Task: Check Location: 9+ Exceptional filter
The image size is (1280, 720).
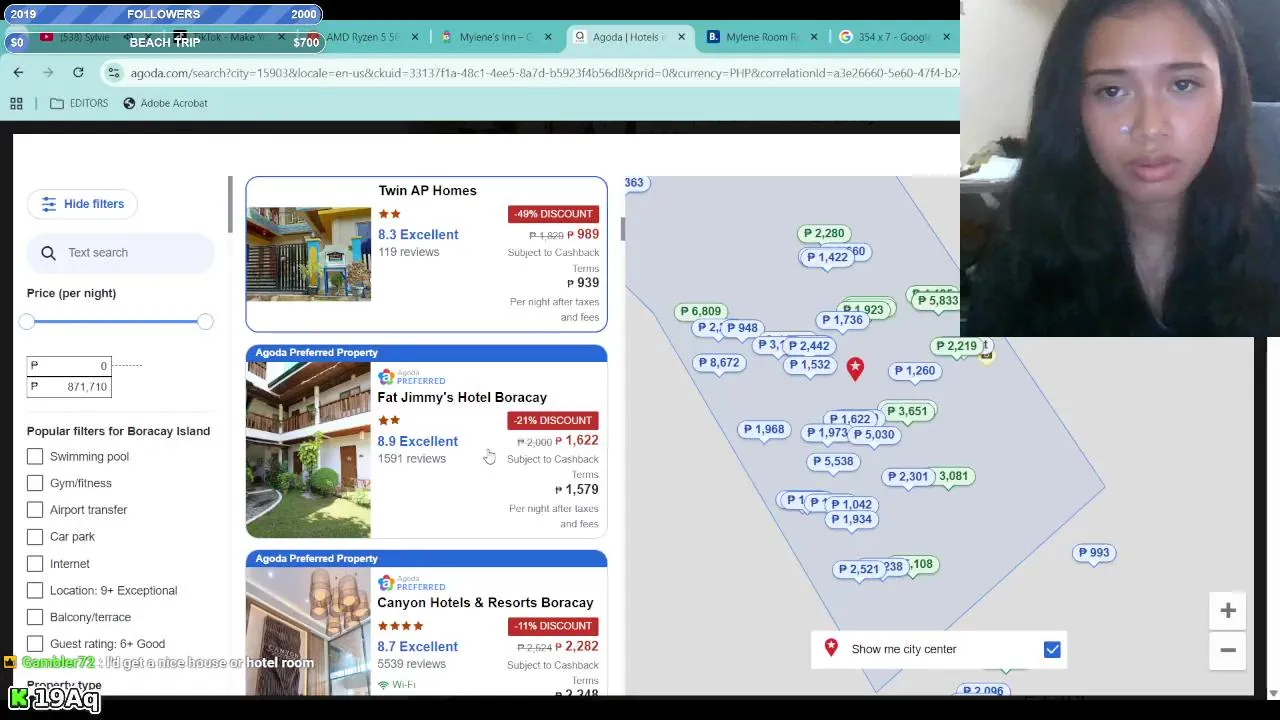Action: click(35, 591)
